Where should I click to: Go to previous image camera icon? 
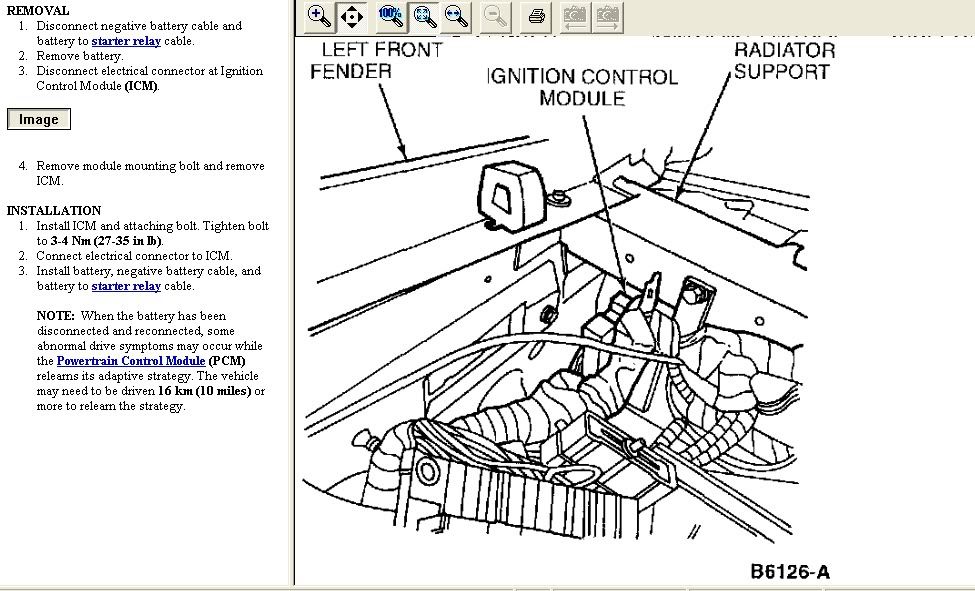click(x=574, y=16)
